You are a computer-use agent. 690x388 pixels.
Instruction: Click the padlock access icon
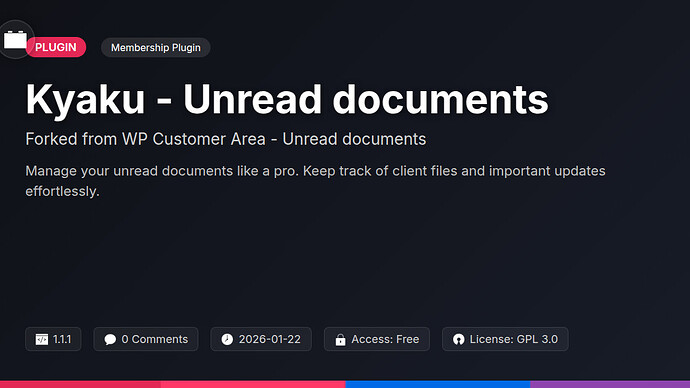coord(340,340)
